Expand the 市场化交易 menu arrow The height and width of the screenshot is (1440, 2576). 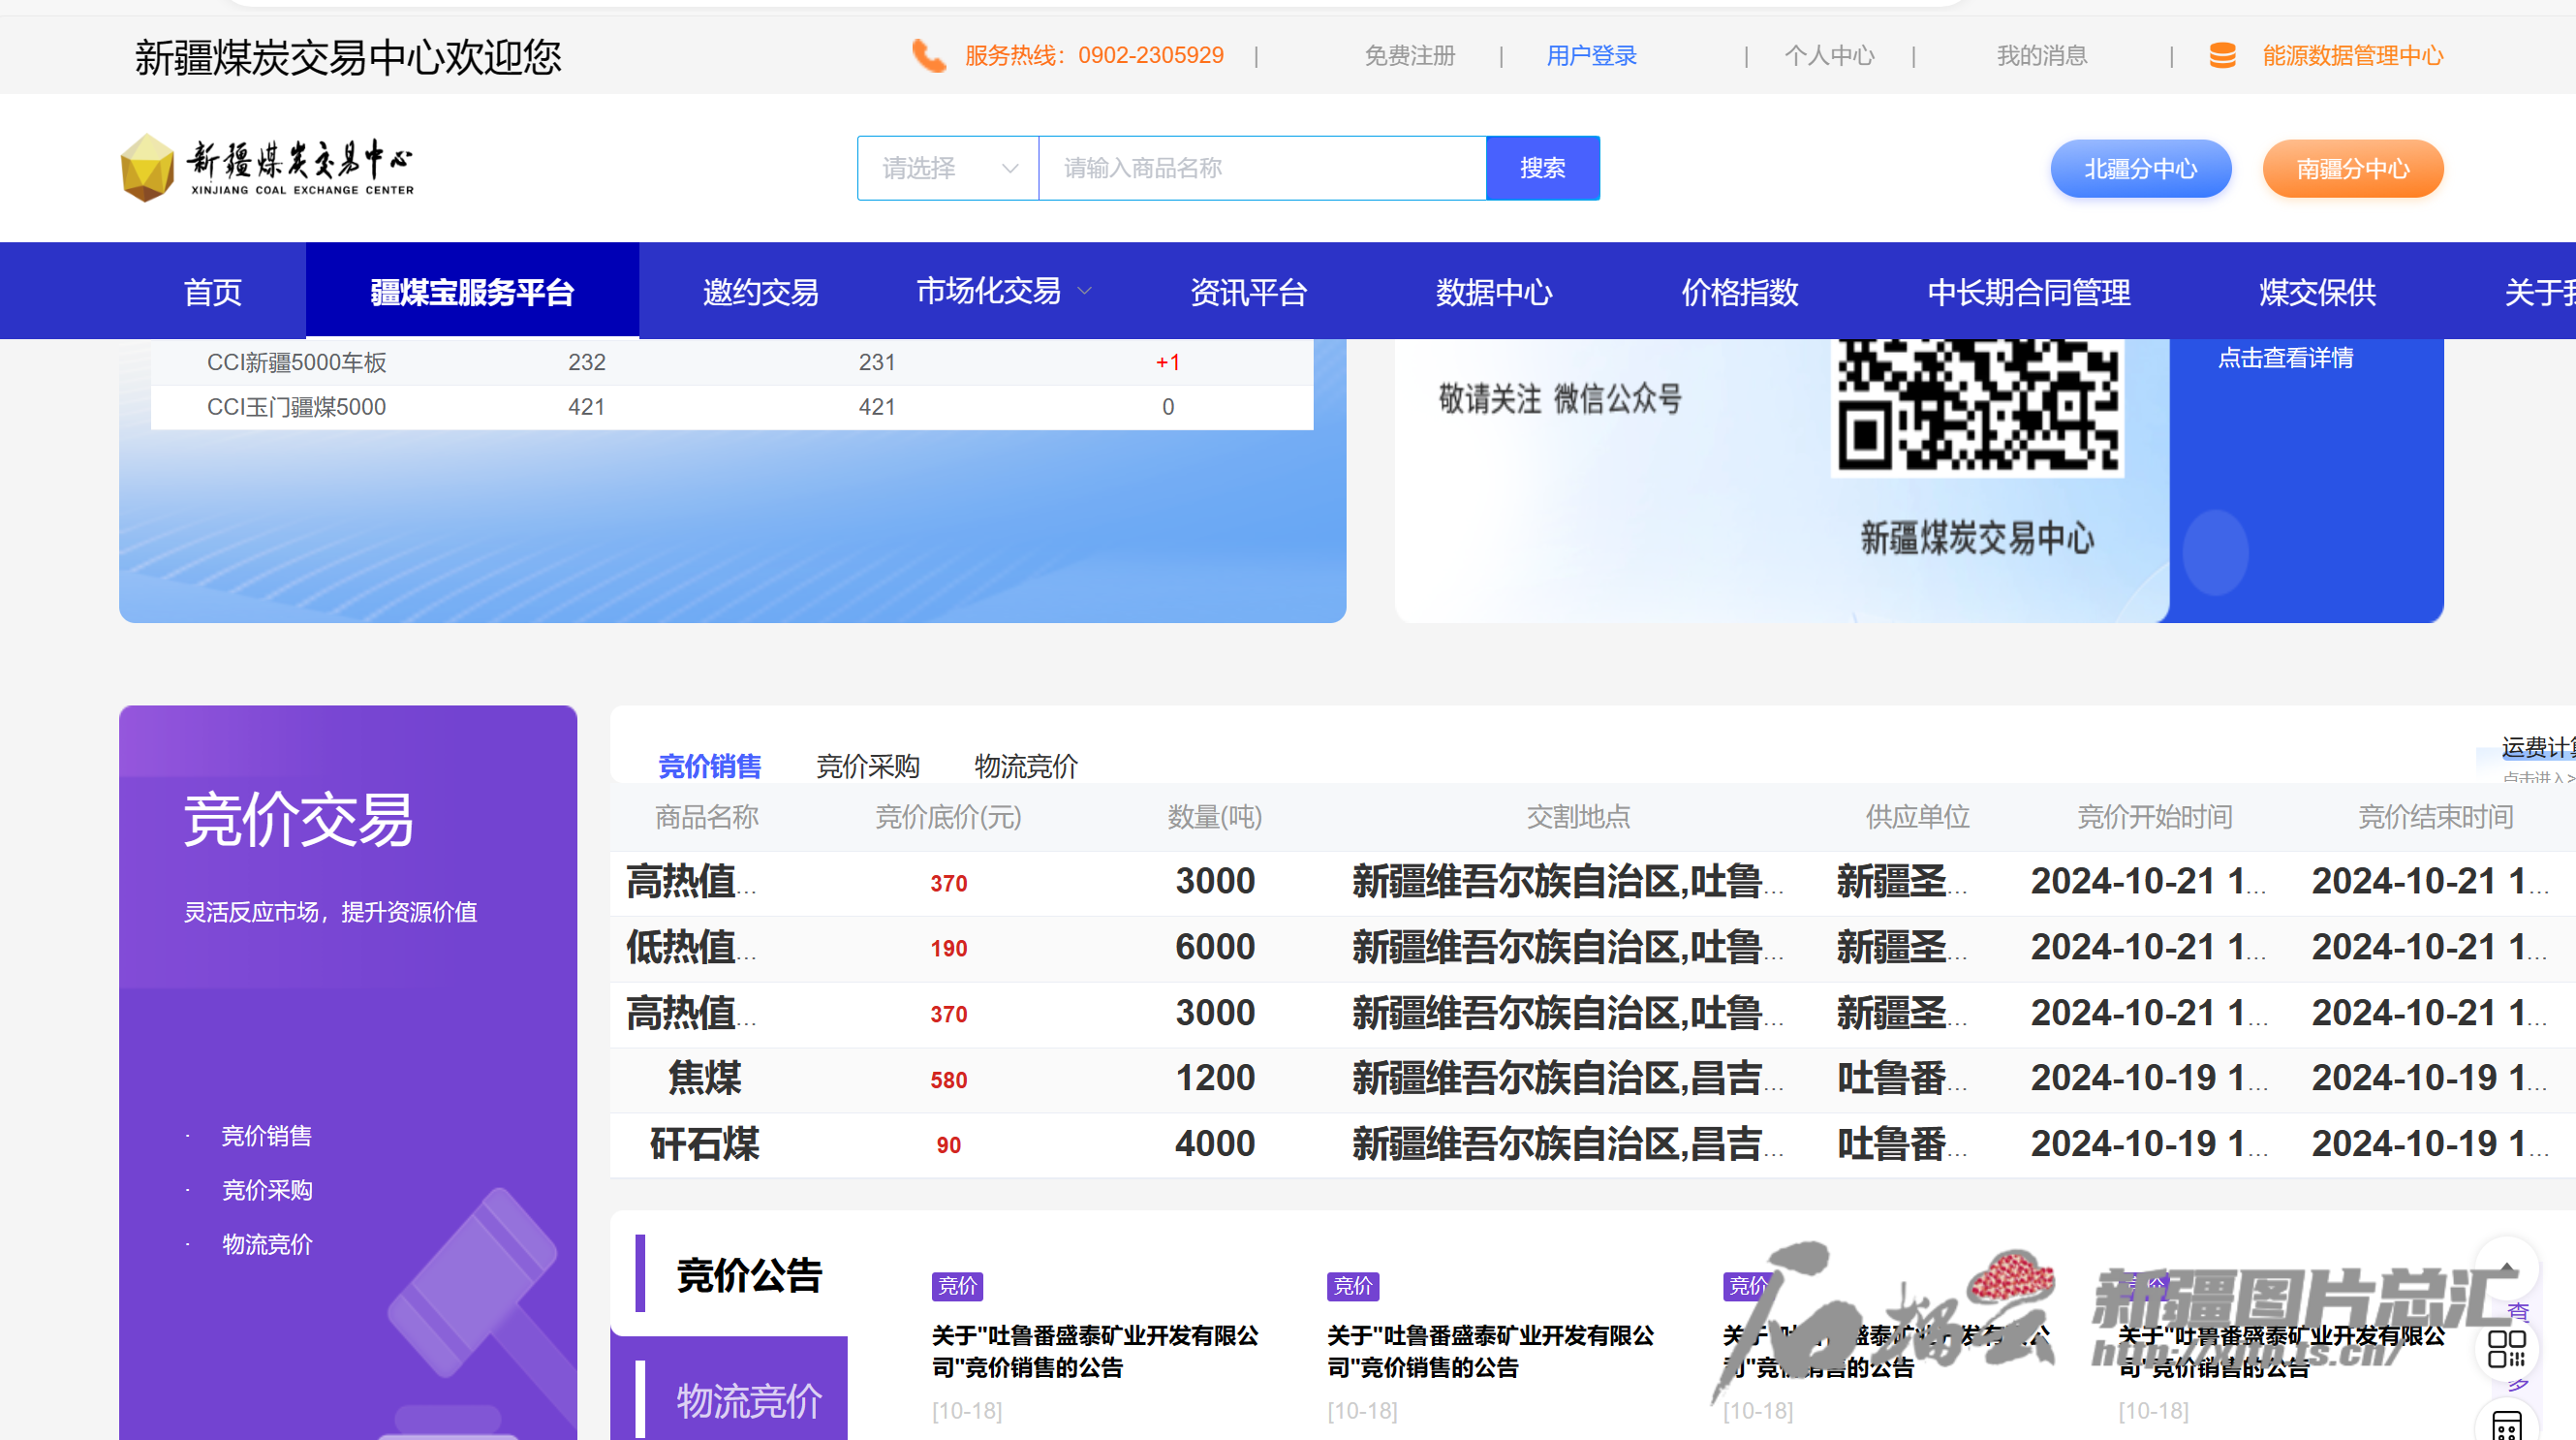click(x=1084, y=292)
